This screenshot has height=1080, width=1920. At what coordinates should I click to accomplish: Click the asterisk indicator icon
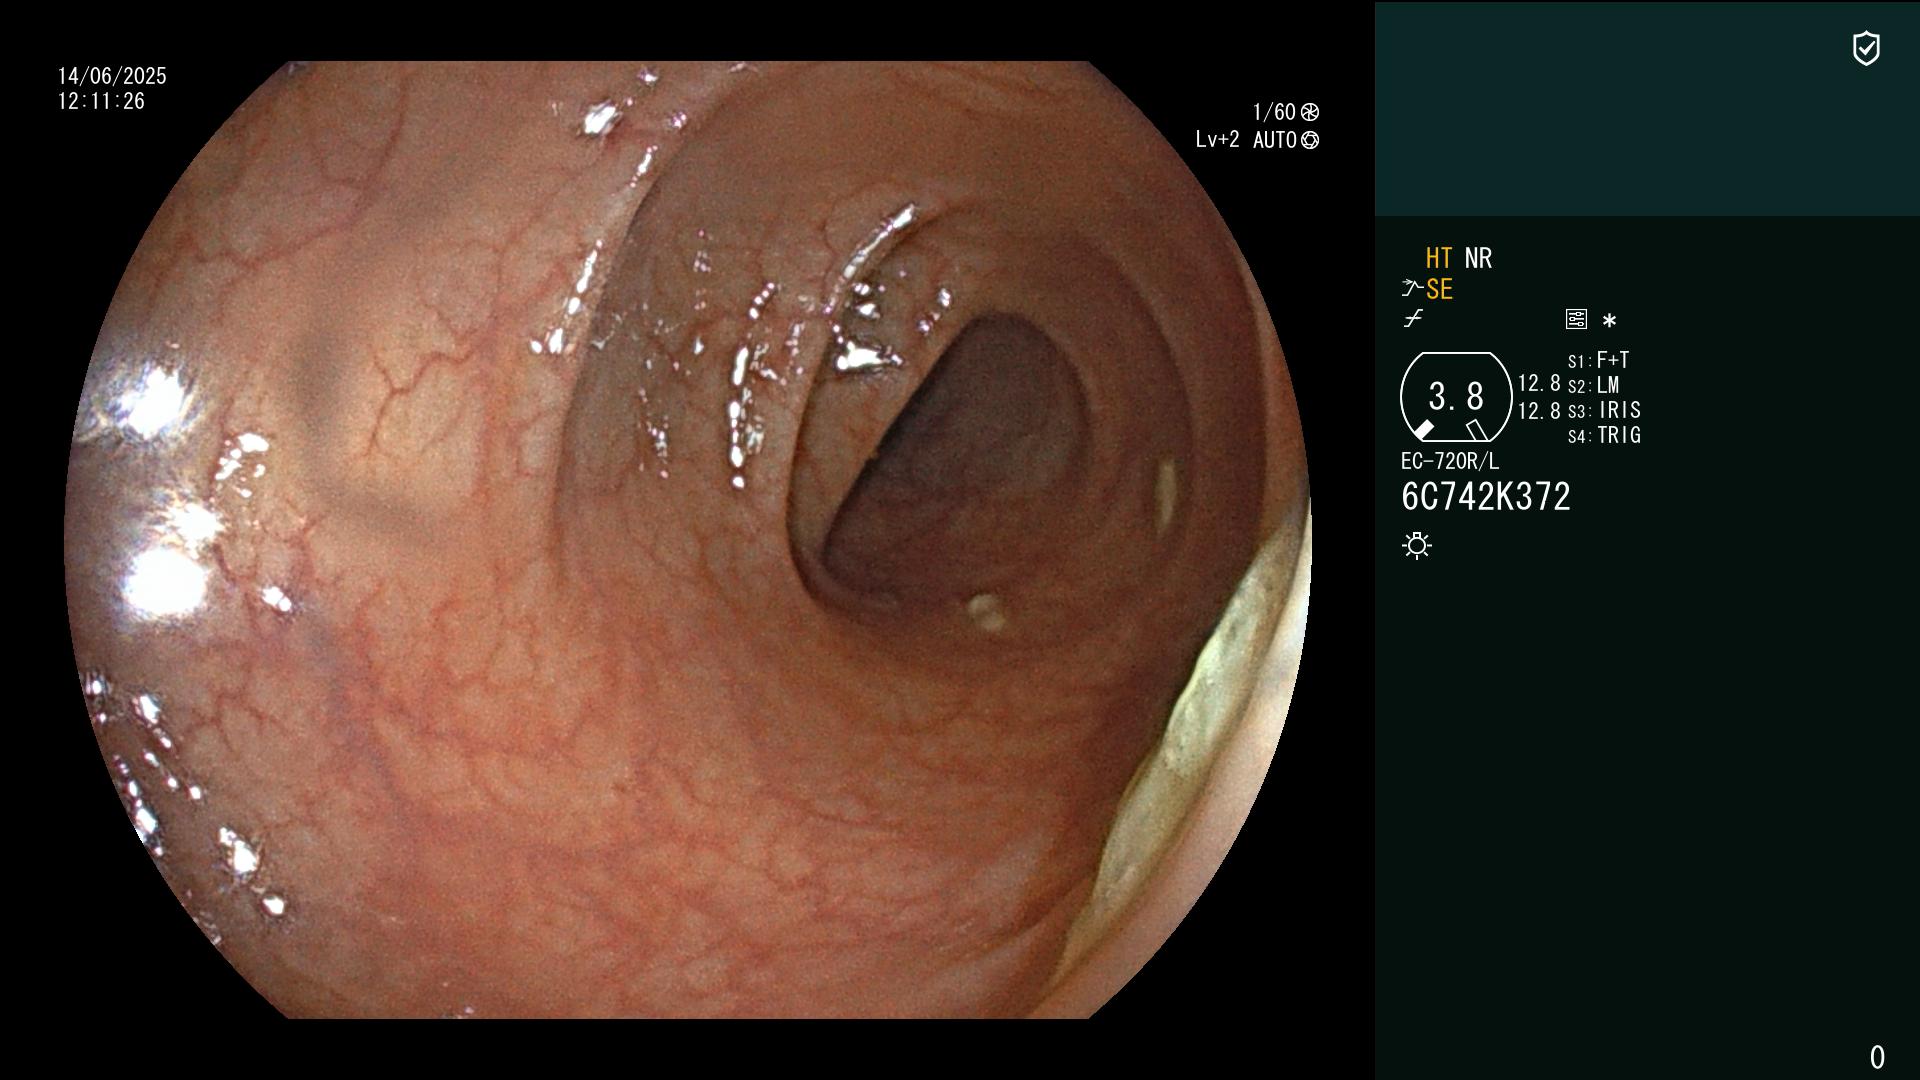(1609, 320)
